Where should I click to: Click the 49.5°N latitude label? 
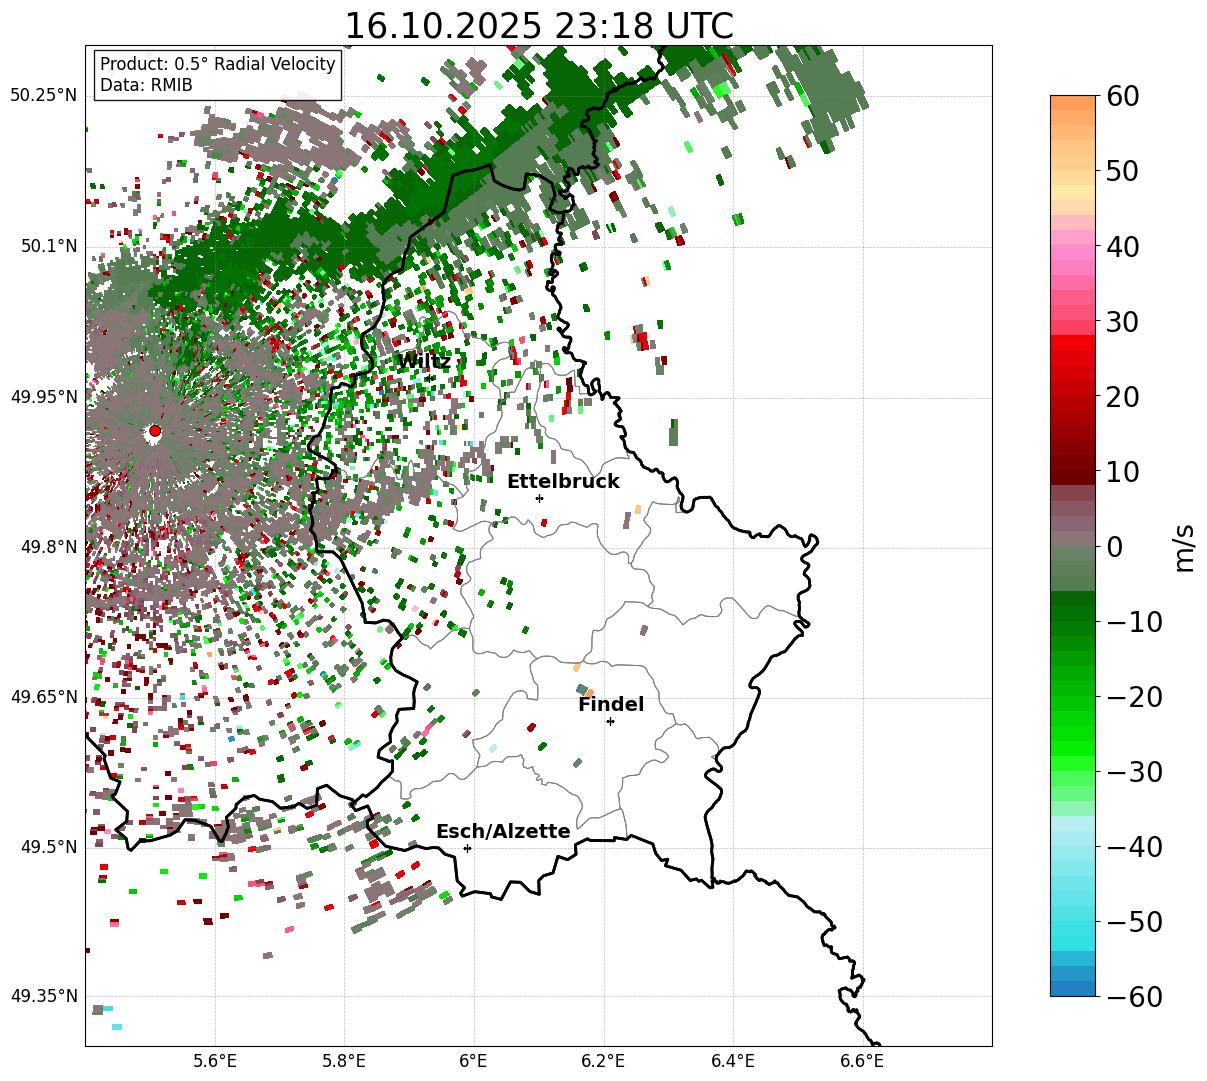(48, 847)
